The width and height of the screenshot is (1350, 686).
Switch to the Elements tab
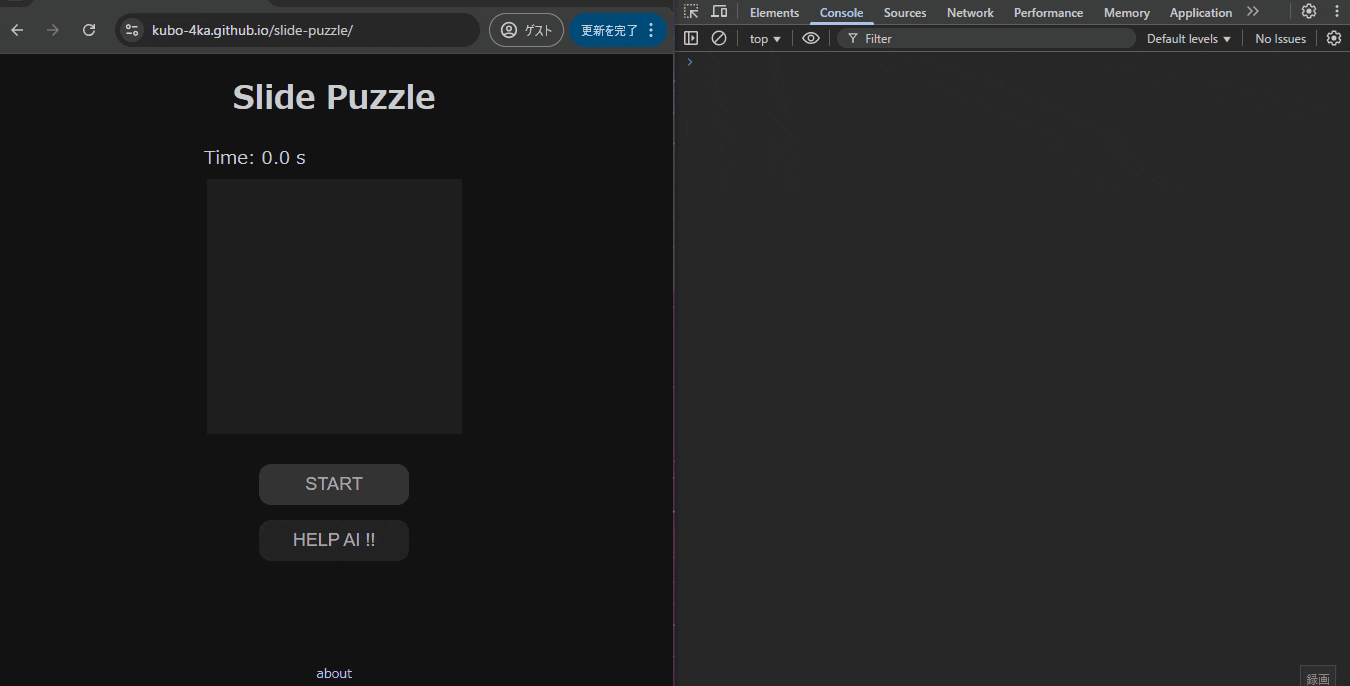773,12
